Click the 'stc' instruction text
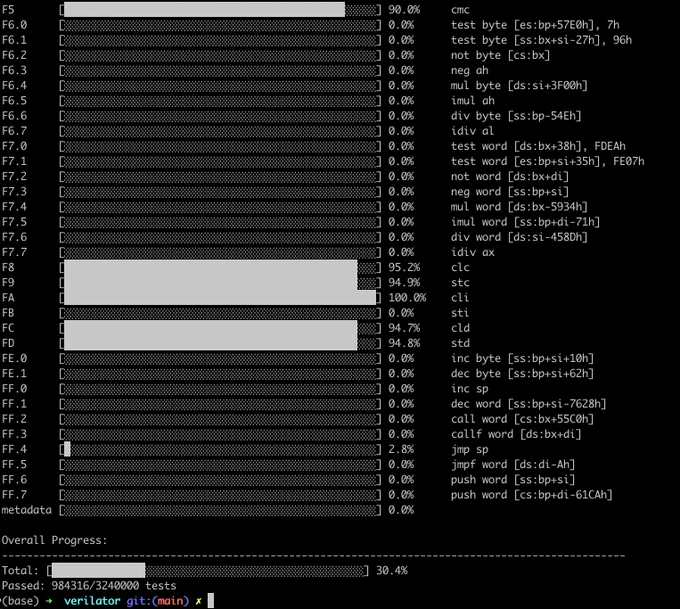The height and width of the screenshot is (609, 680). (x=460, y=282)
